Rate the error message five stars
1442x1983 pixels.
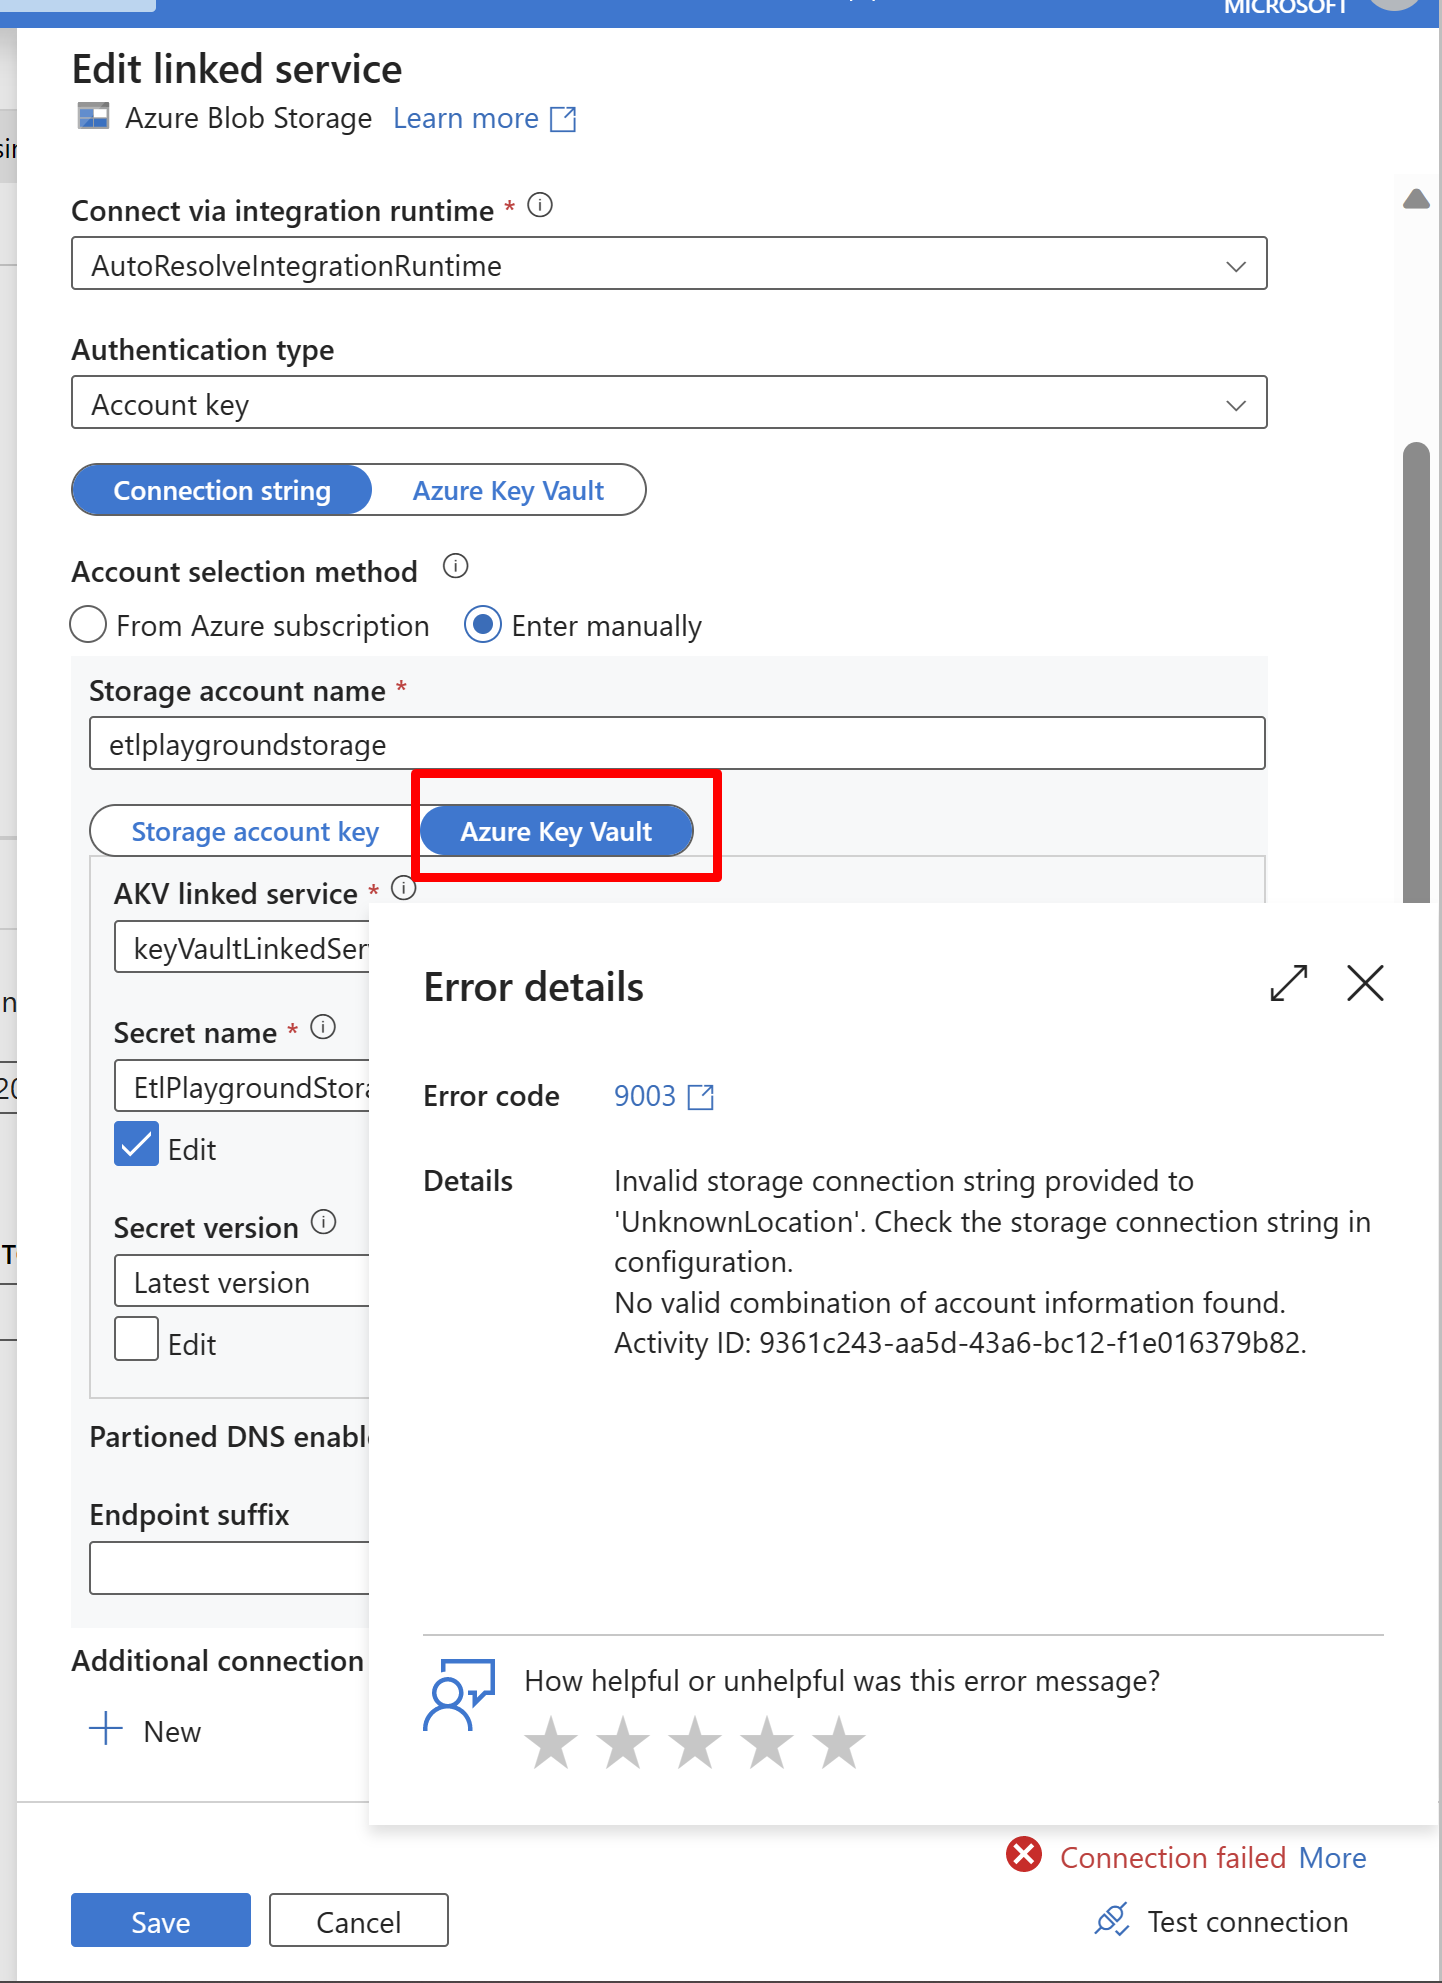point(839,1742)
